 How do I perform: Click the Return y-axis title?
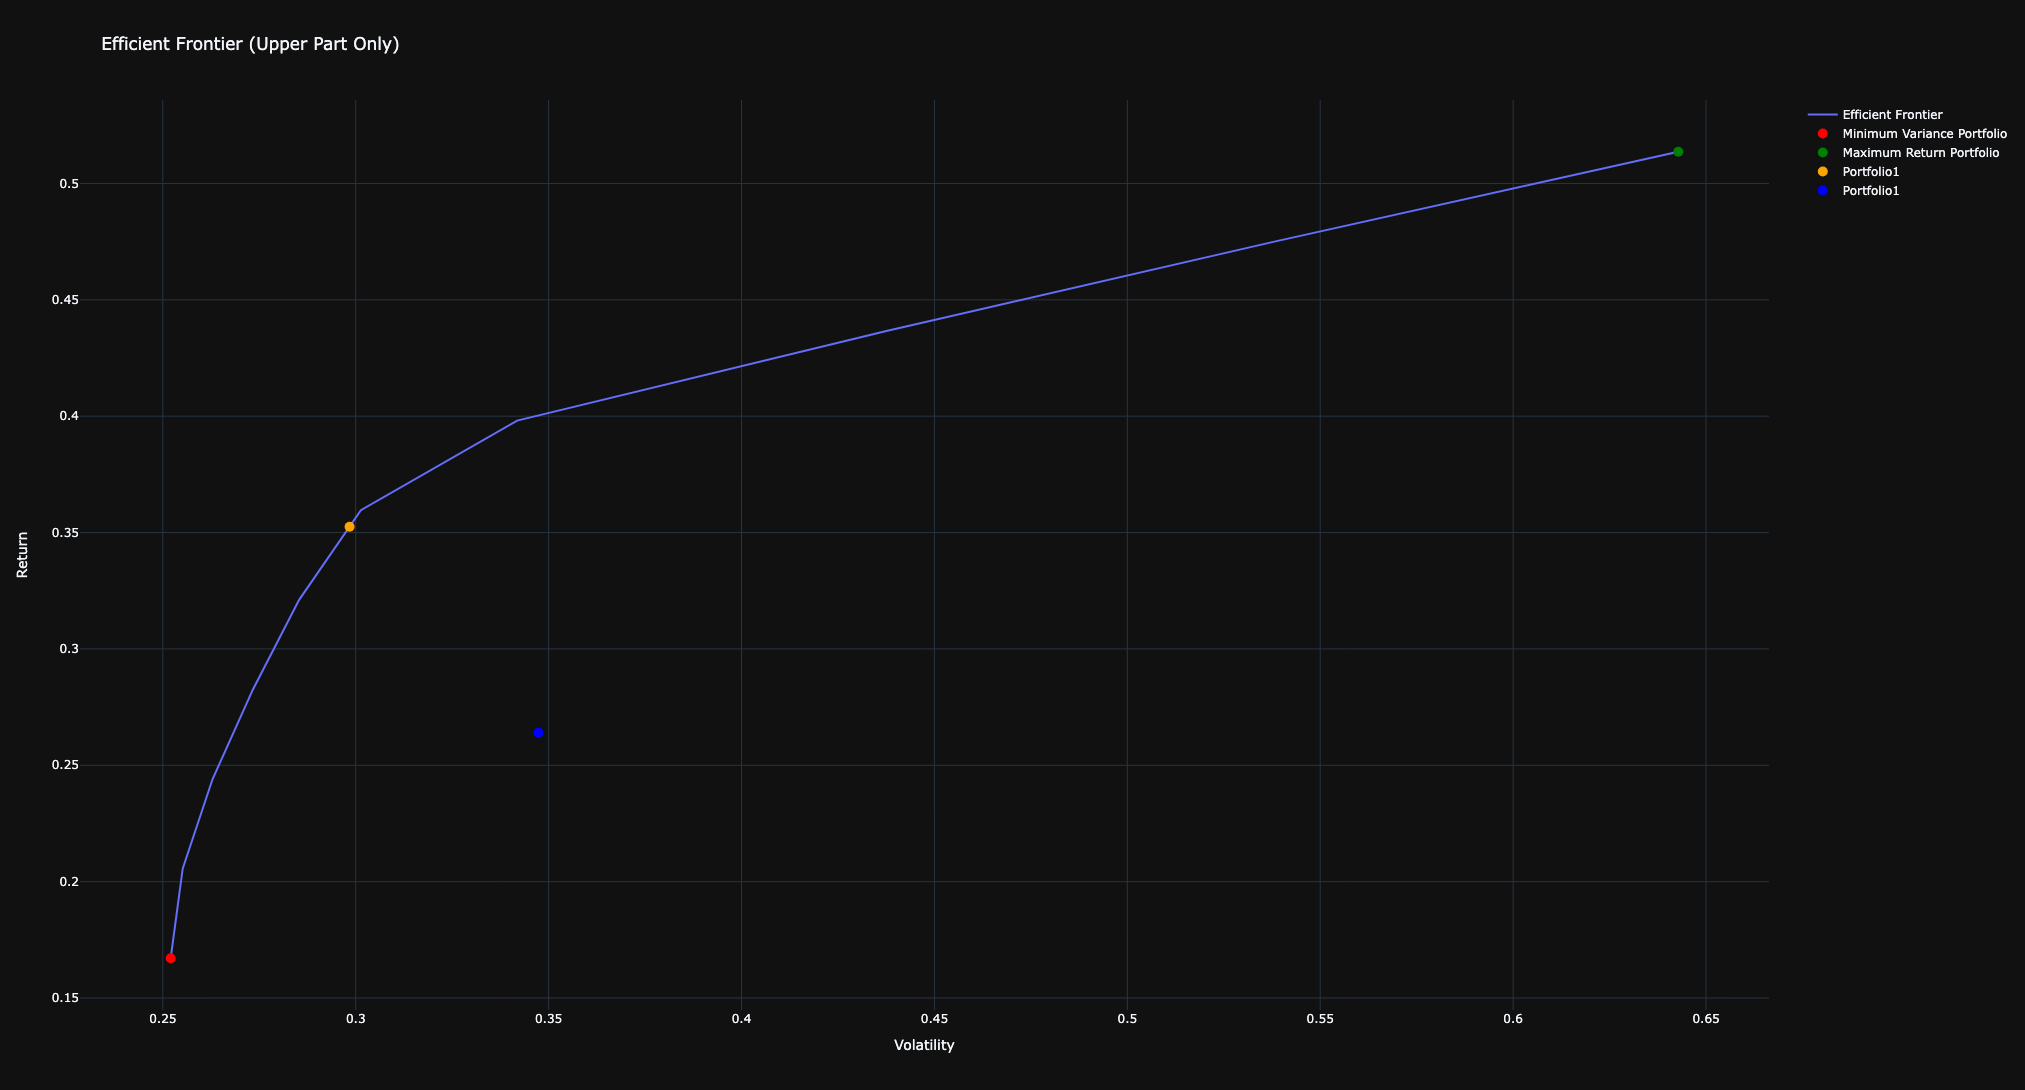click(22, 554)
